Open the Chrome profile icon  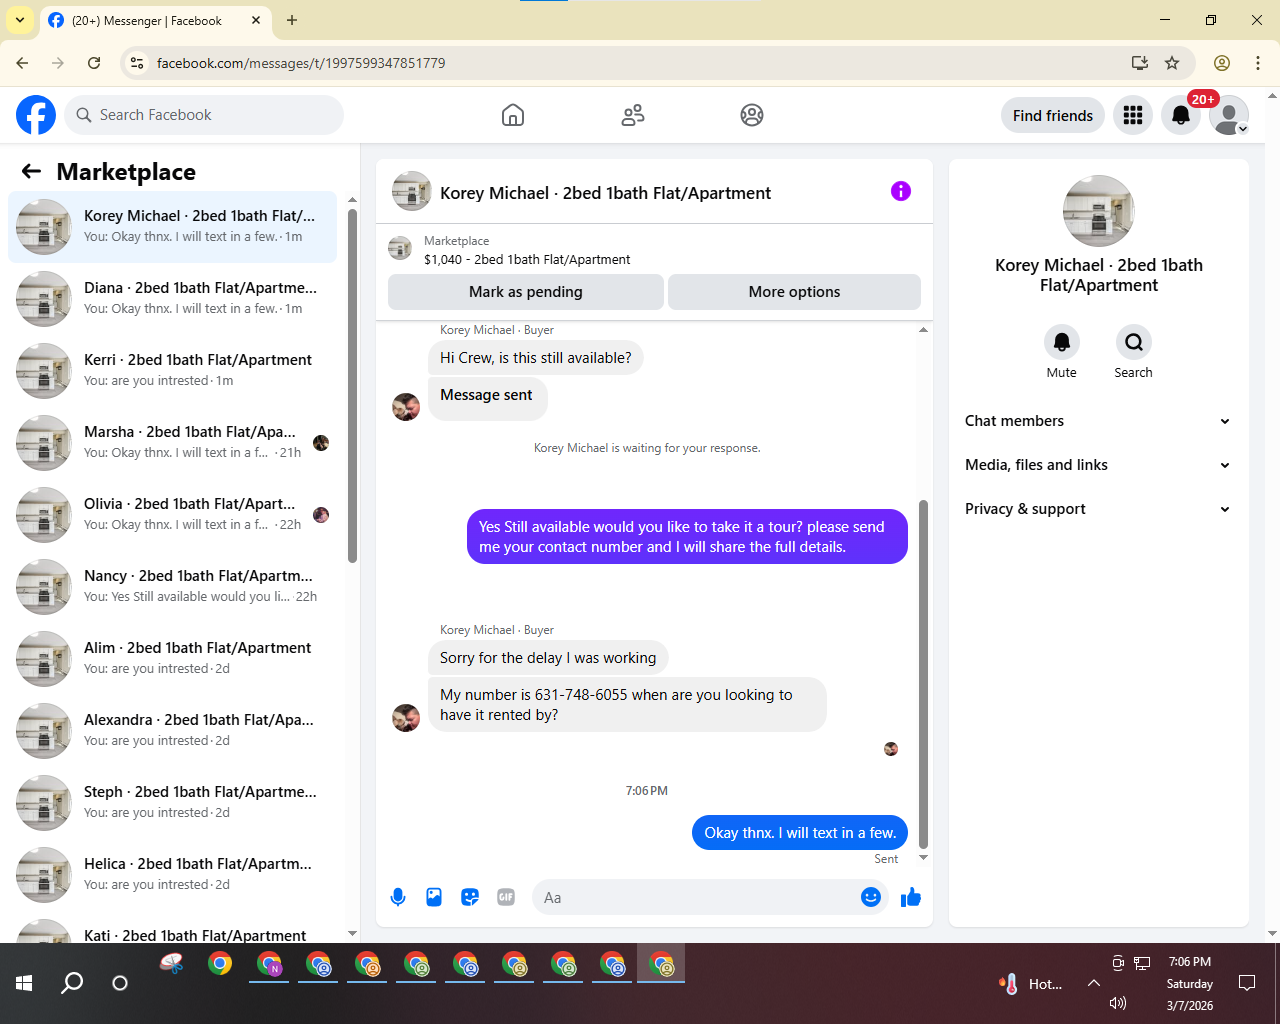click(x=1222, y=63)
